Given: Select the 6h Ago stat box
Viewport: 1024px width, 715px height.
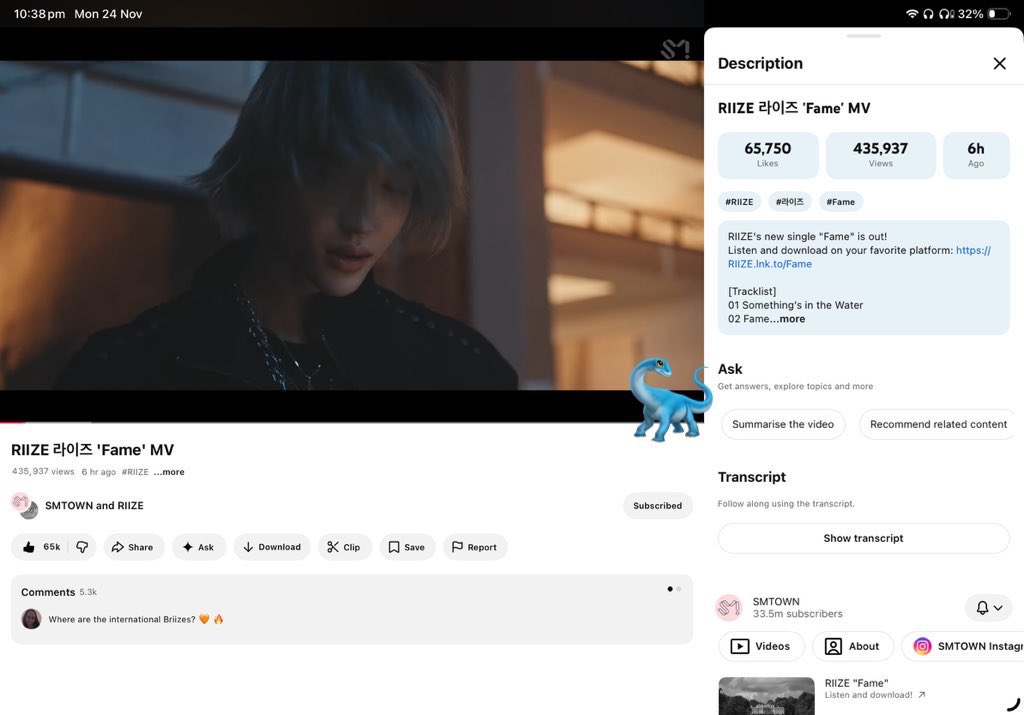Looking at the screenshot, I should point(976,155).
